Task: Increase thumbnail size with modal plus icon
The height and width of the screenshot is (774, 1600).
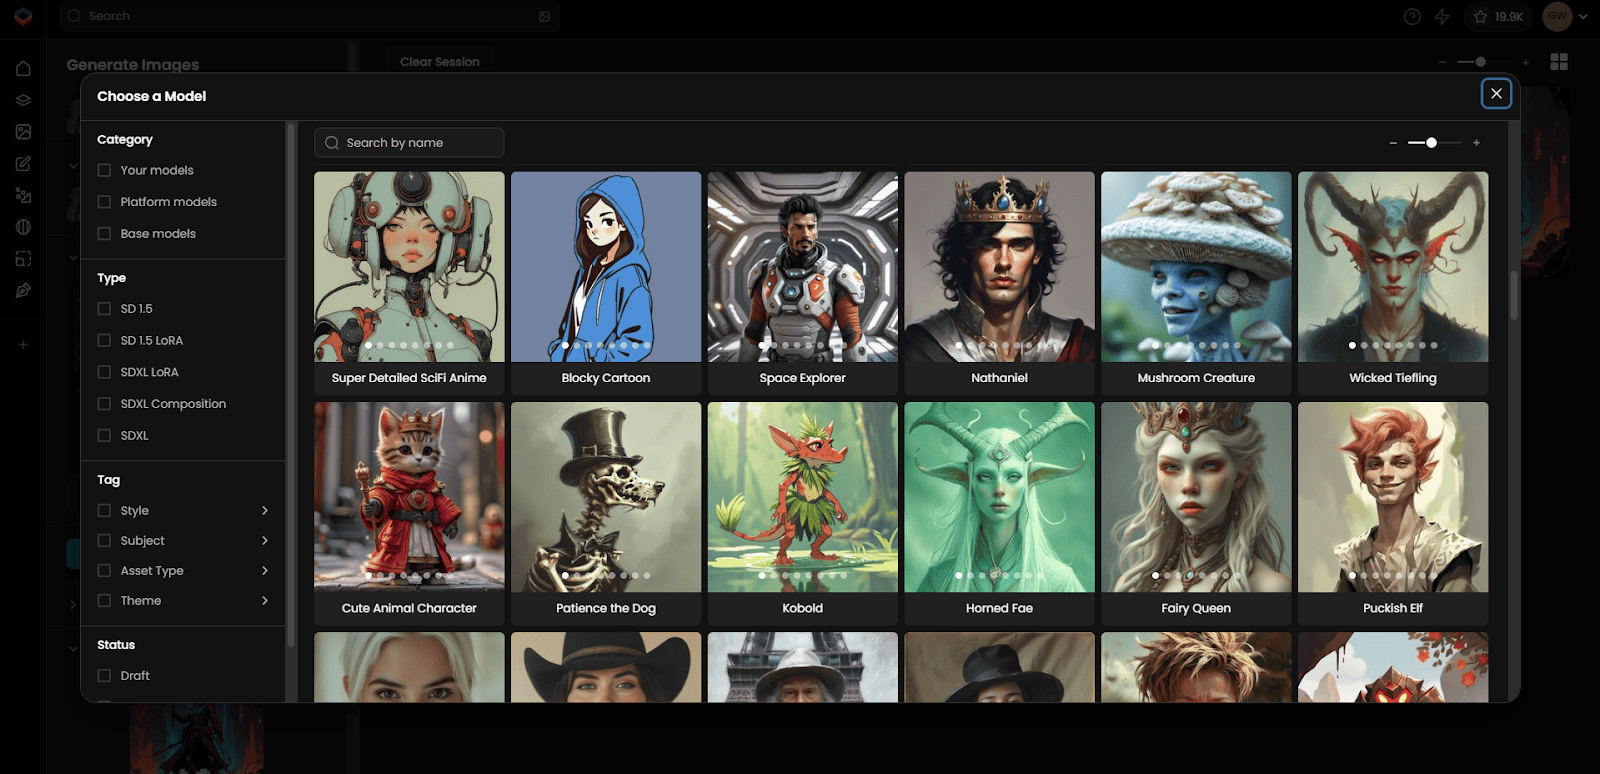Action: (1476, 143)
